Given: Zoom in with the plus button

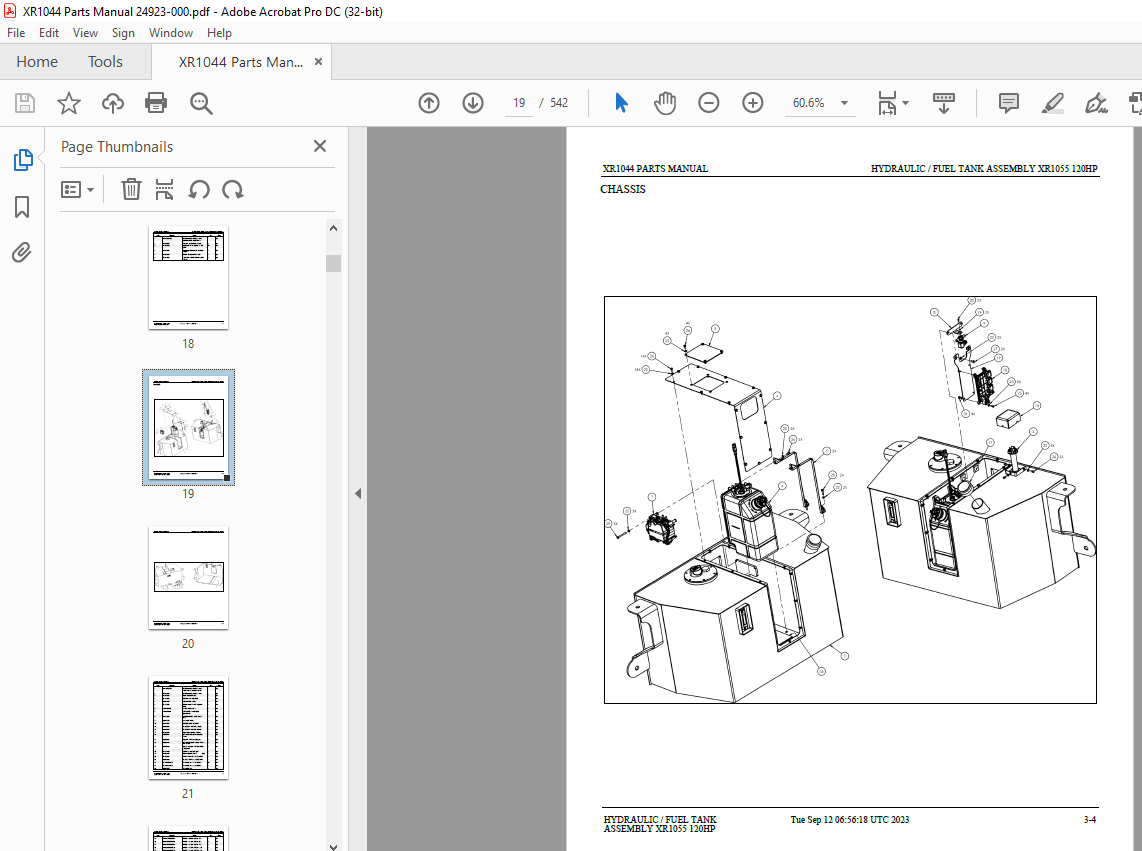Looking at the screenshot, I should tap(752, 103).
